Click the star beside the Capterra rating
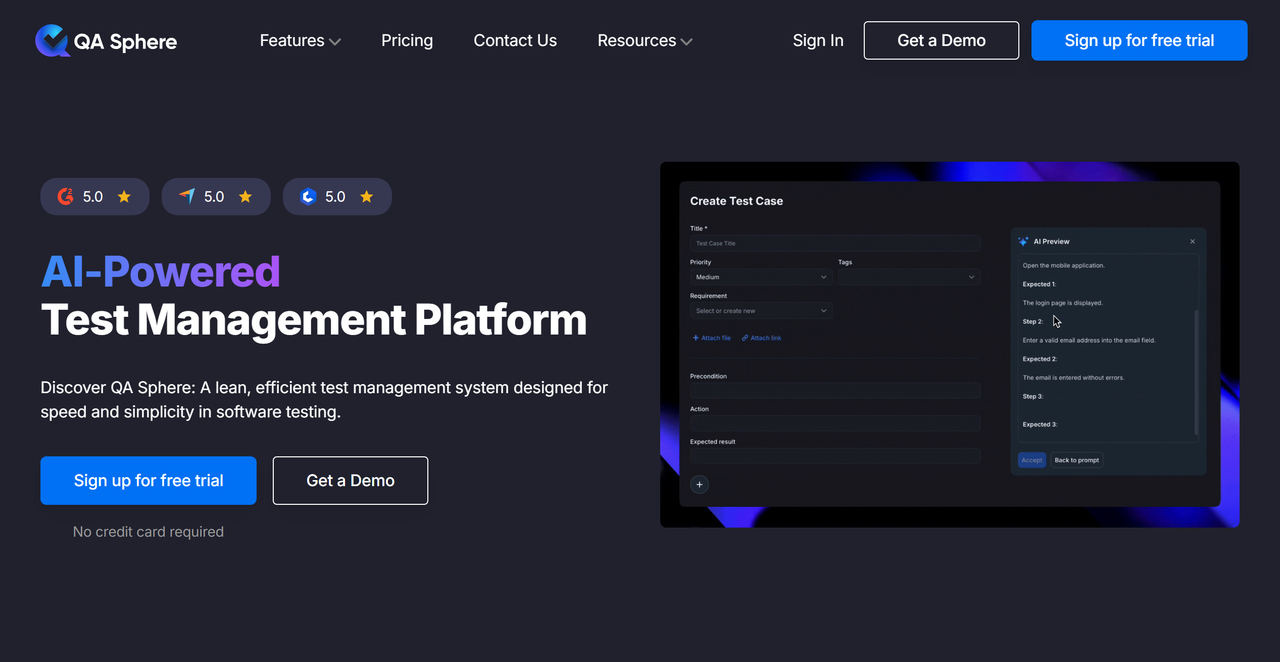The height and width of the screenshot is (662, 1280). click(x=245, y=197)
